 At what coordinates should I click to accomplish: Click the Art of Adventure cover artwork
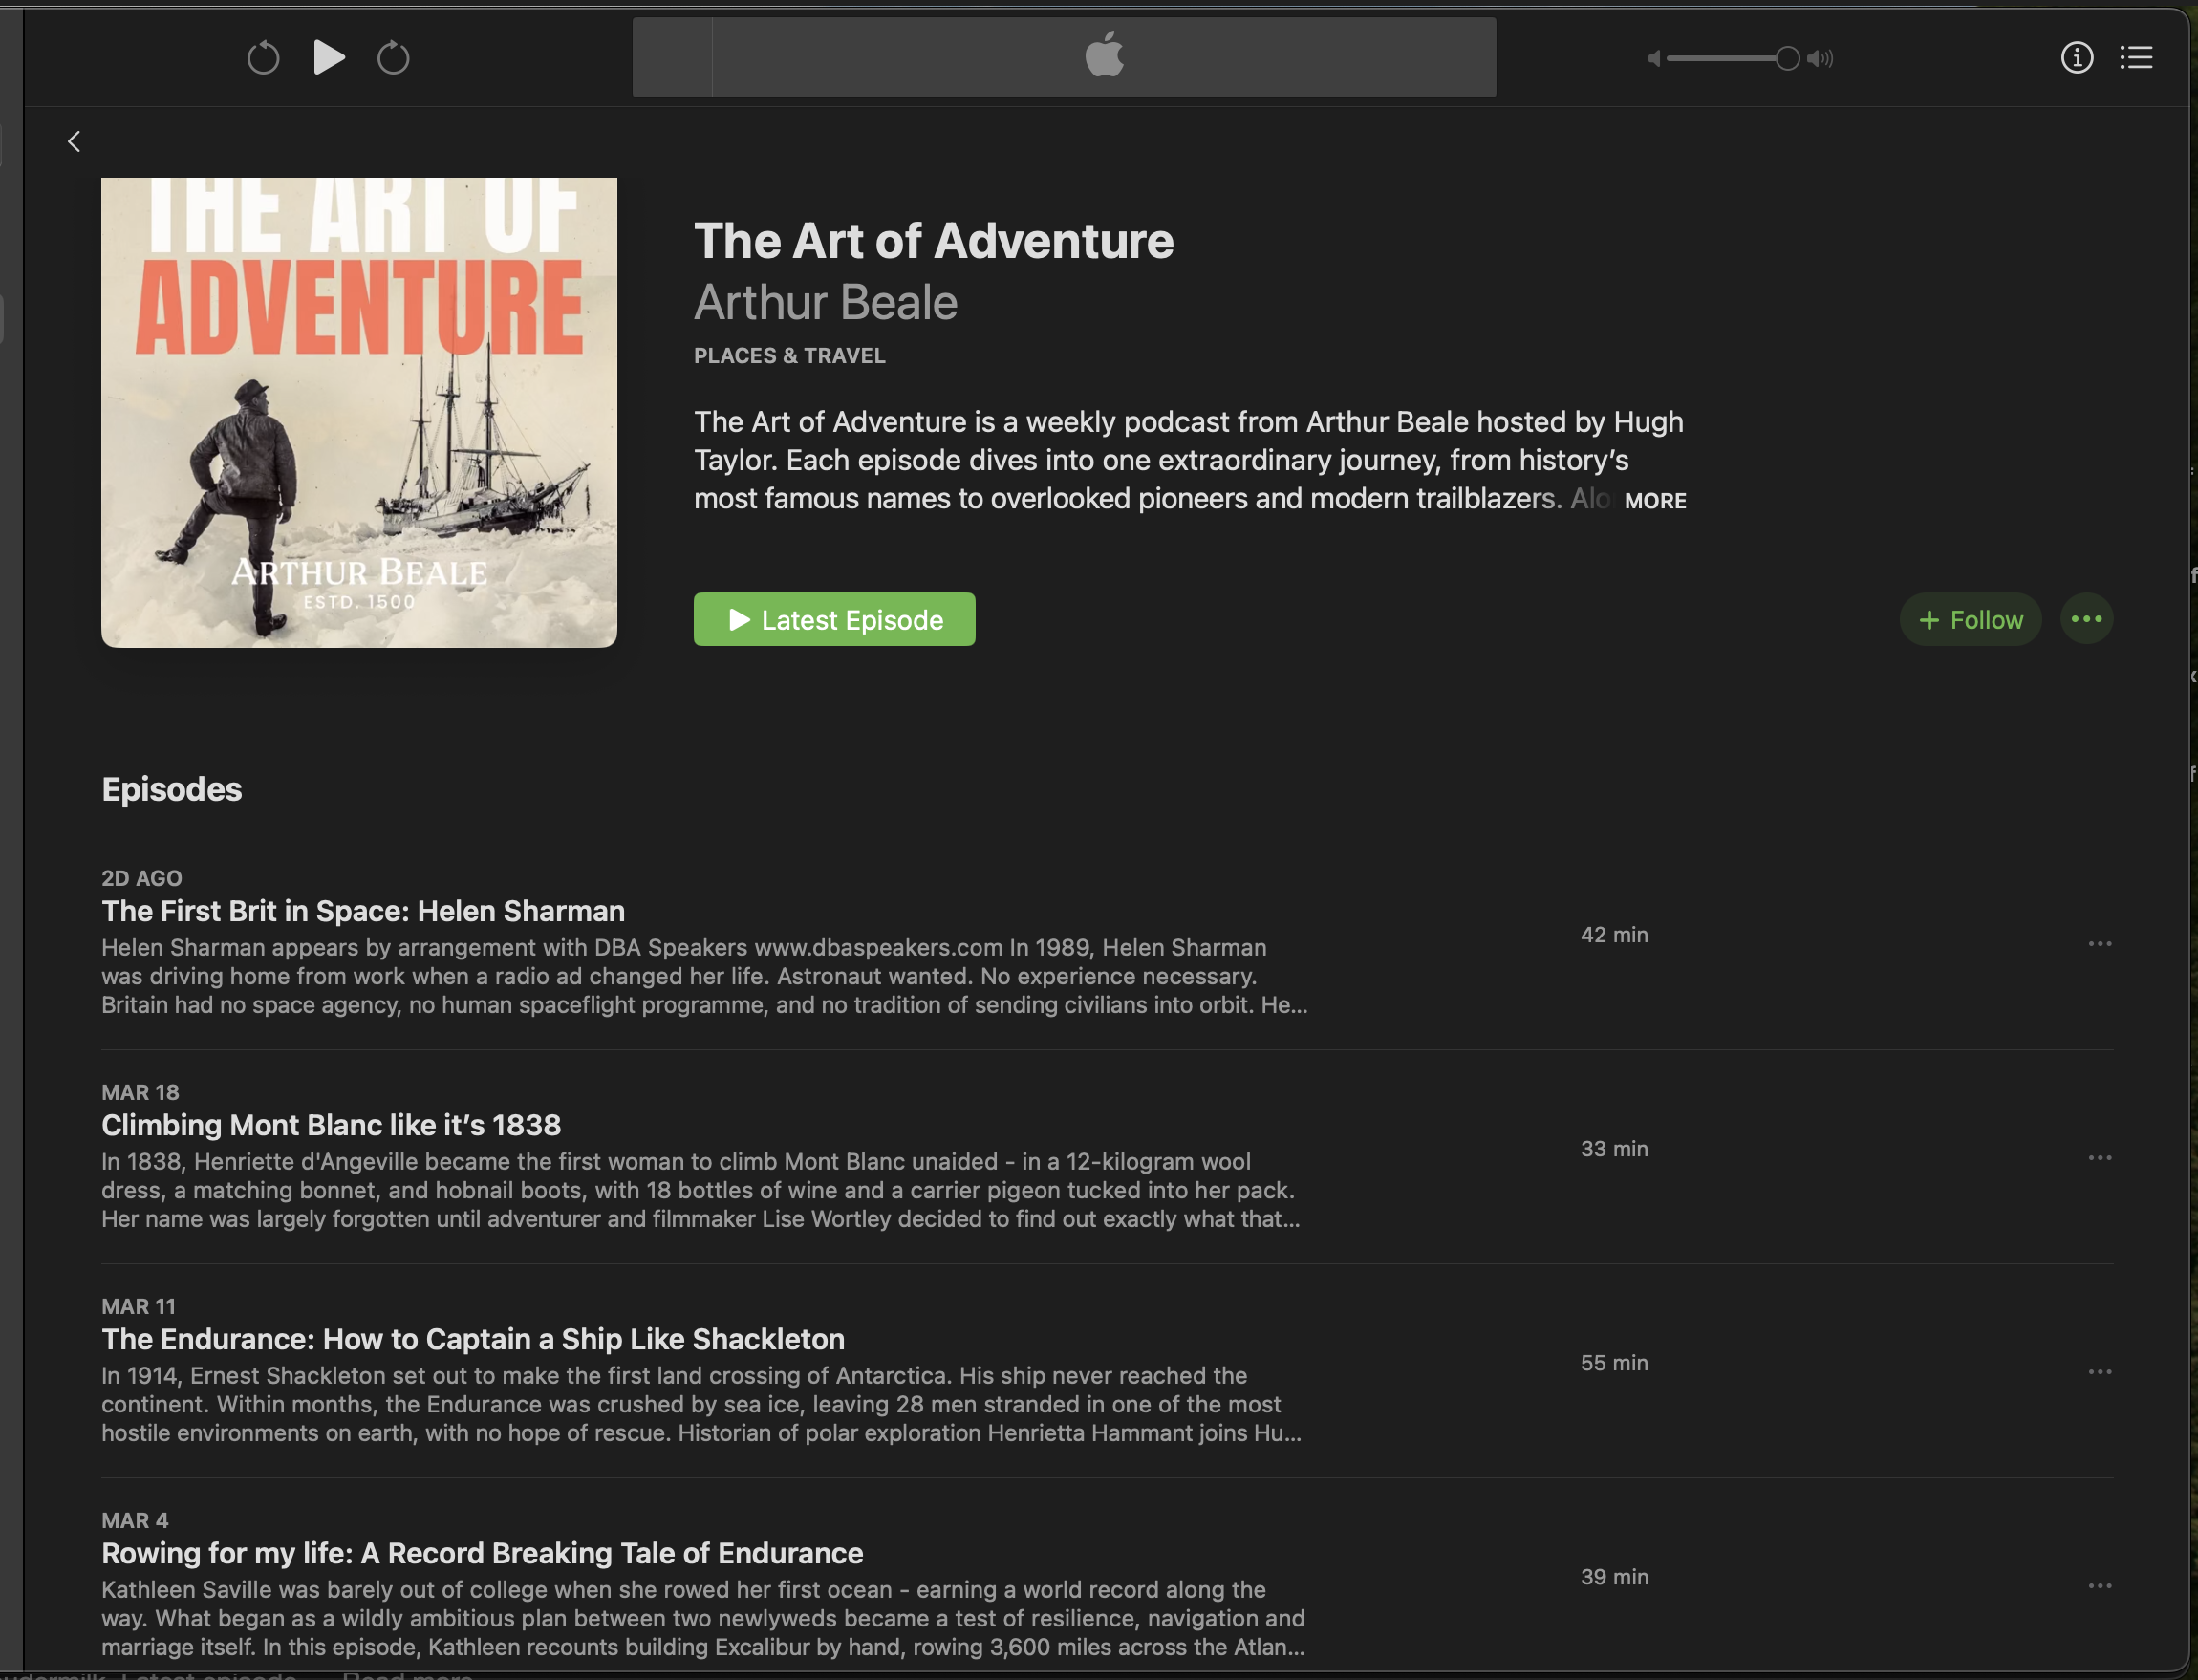point(359,413)
